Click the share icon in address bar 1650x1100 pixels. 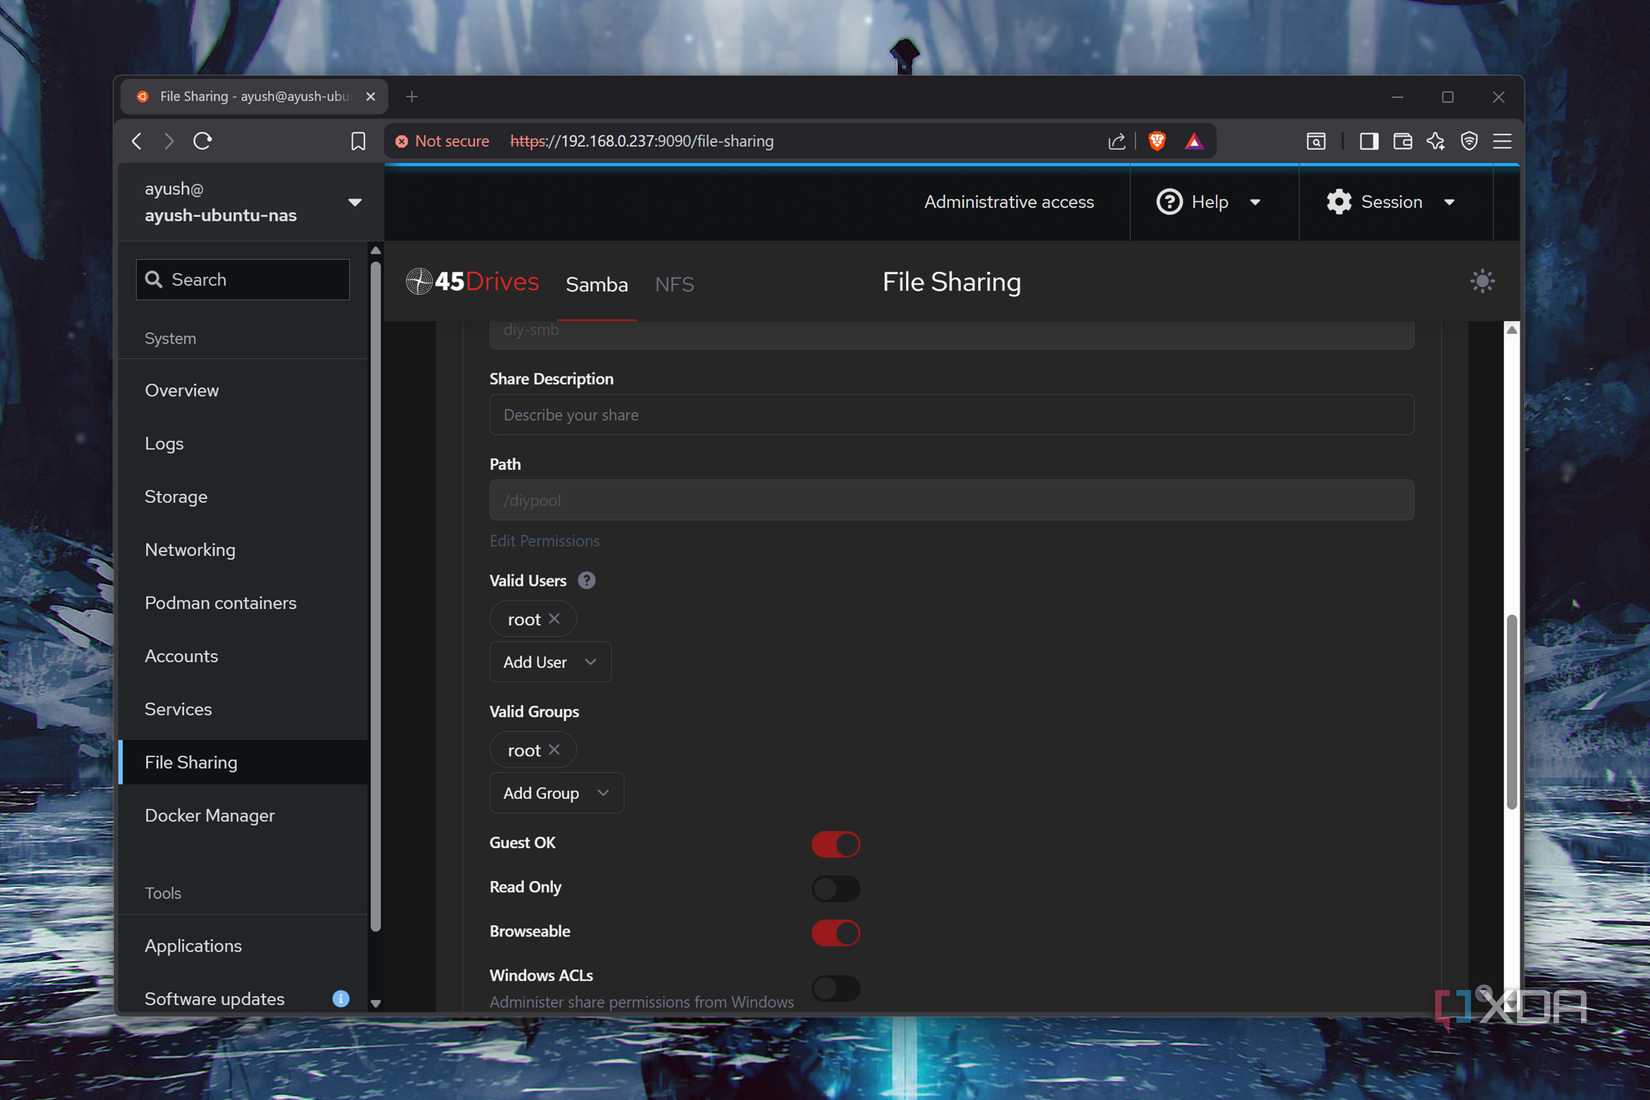[x=1117, y=141]
